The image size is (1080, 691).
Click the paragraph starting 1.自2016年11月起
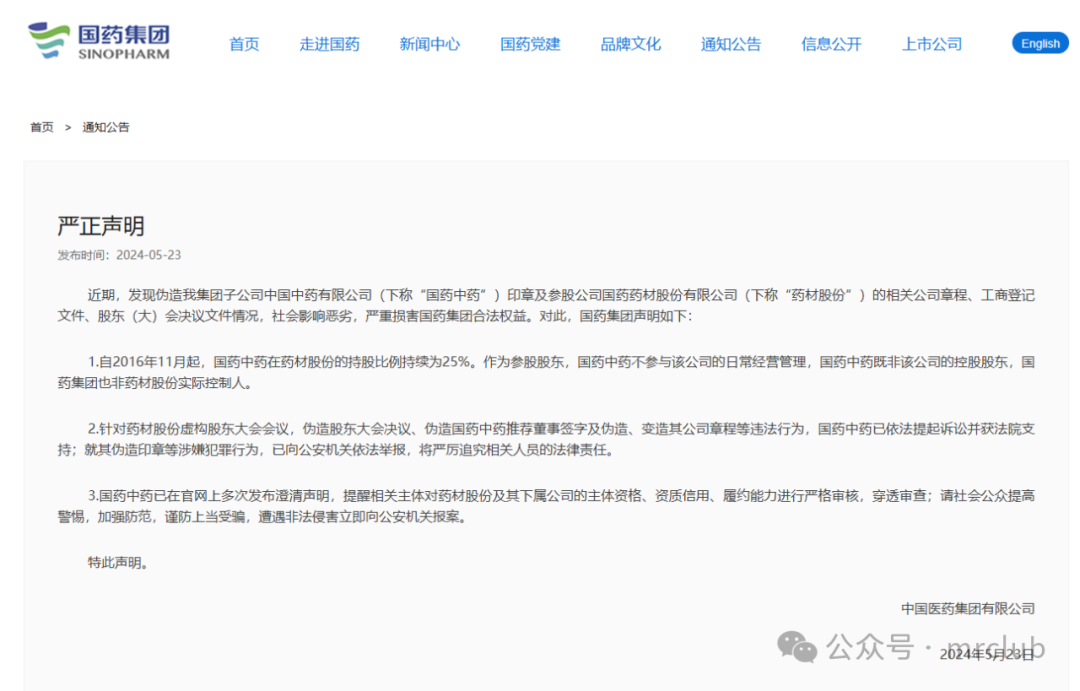[x=546, y=372]
